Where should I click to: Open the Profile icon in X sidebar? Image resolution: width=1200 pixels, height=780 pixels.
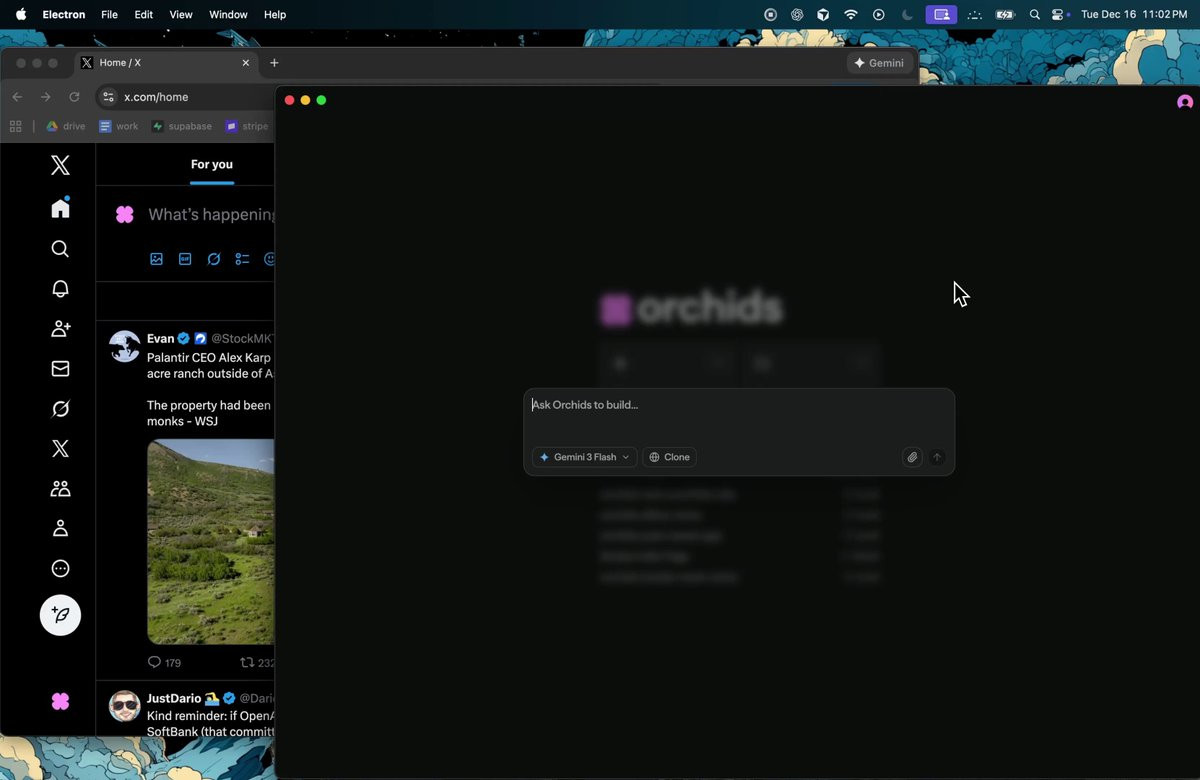pyautogui.click(x=60, y=528)
